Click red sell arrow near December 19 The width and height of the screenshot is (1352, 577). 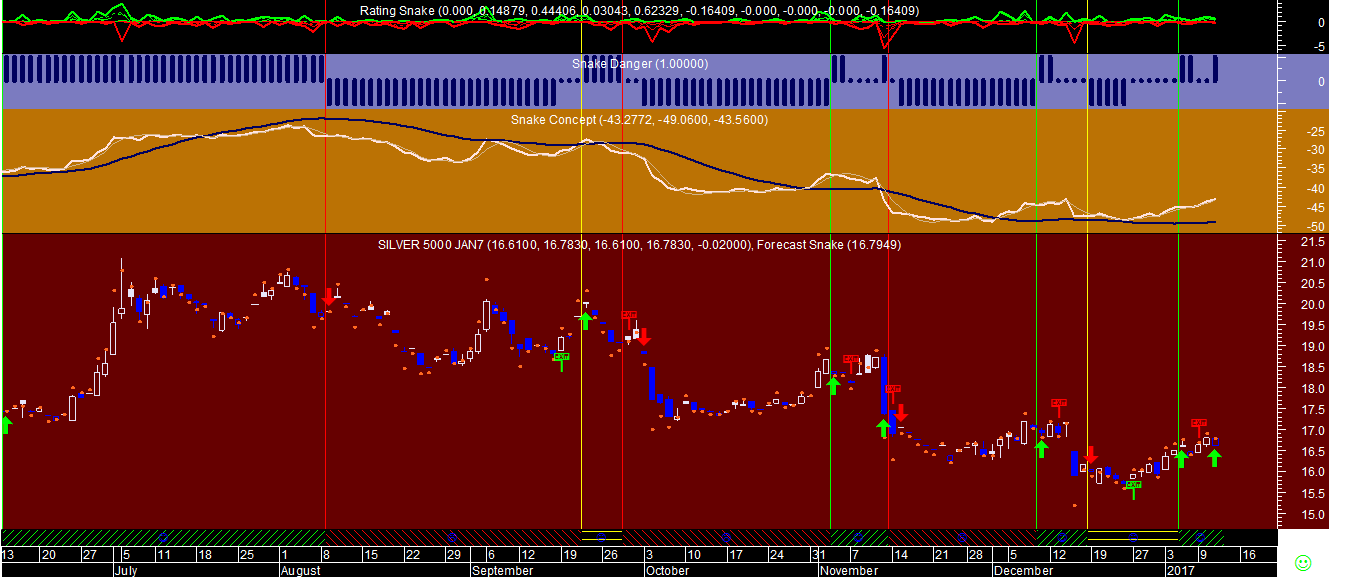1090,455
